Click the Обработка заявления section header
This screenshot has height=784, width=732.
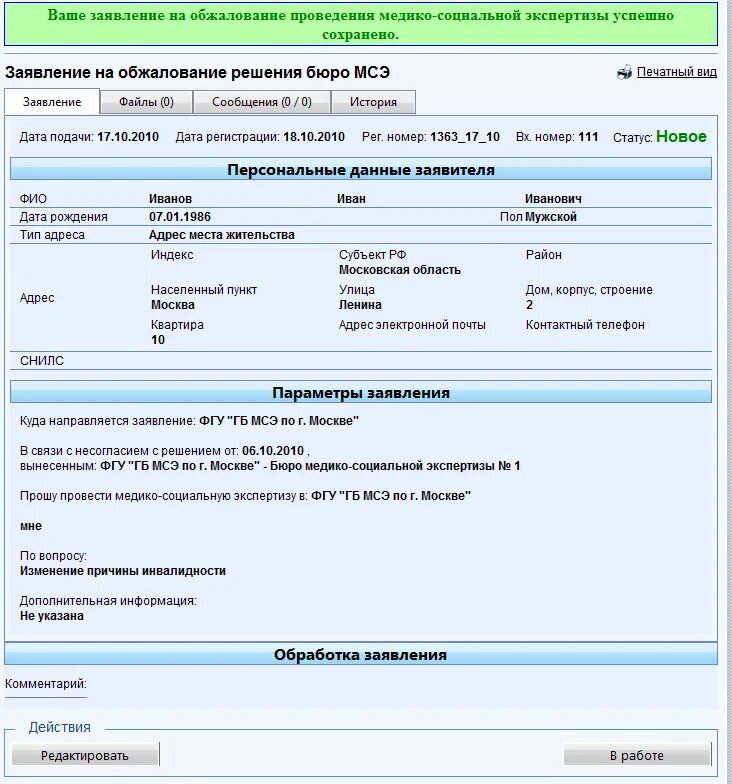click(361, 655)
